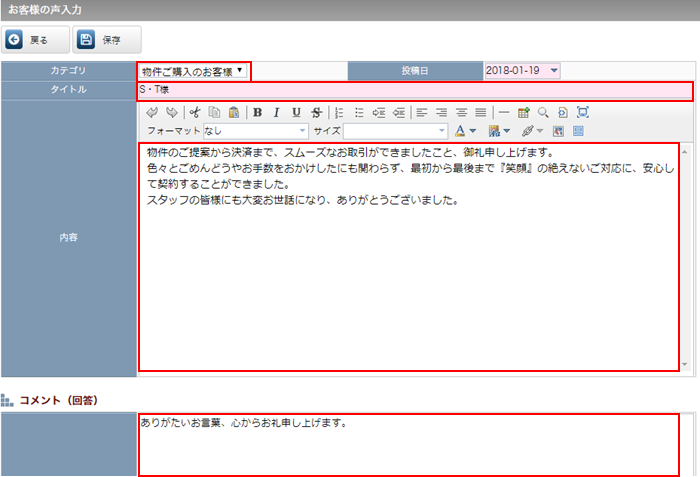
Task: Align text left
Action: [421, 113]
